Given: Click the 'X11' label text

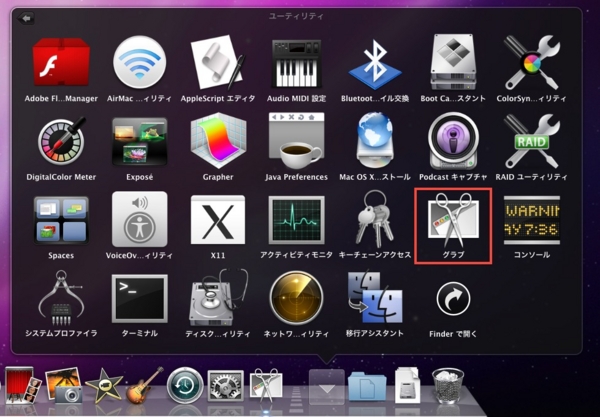Looking at the screenshot, I should 218,255.
